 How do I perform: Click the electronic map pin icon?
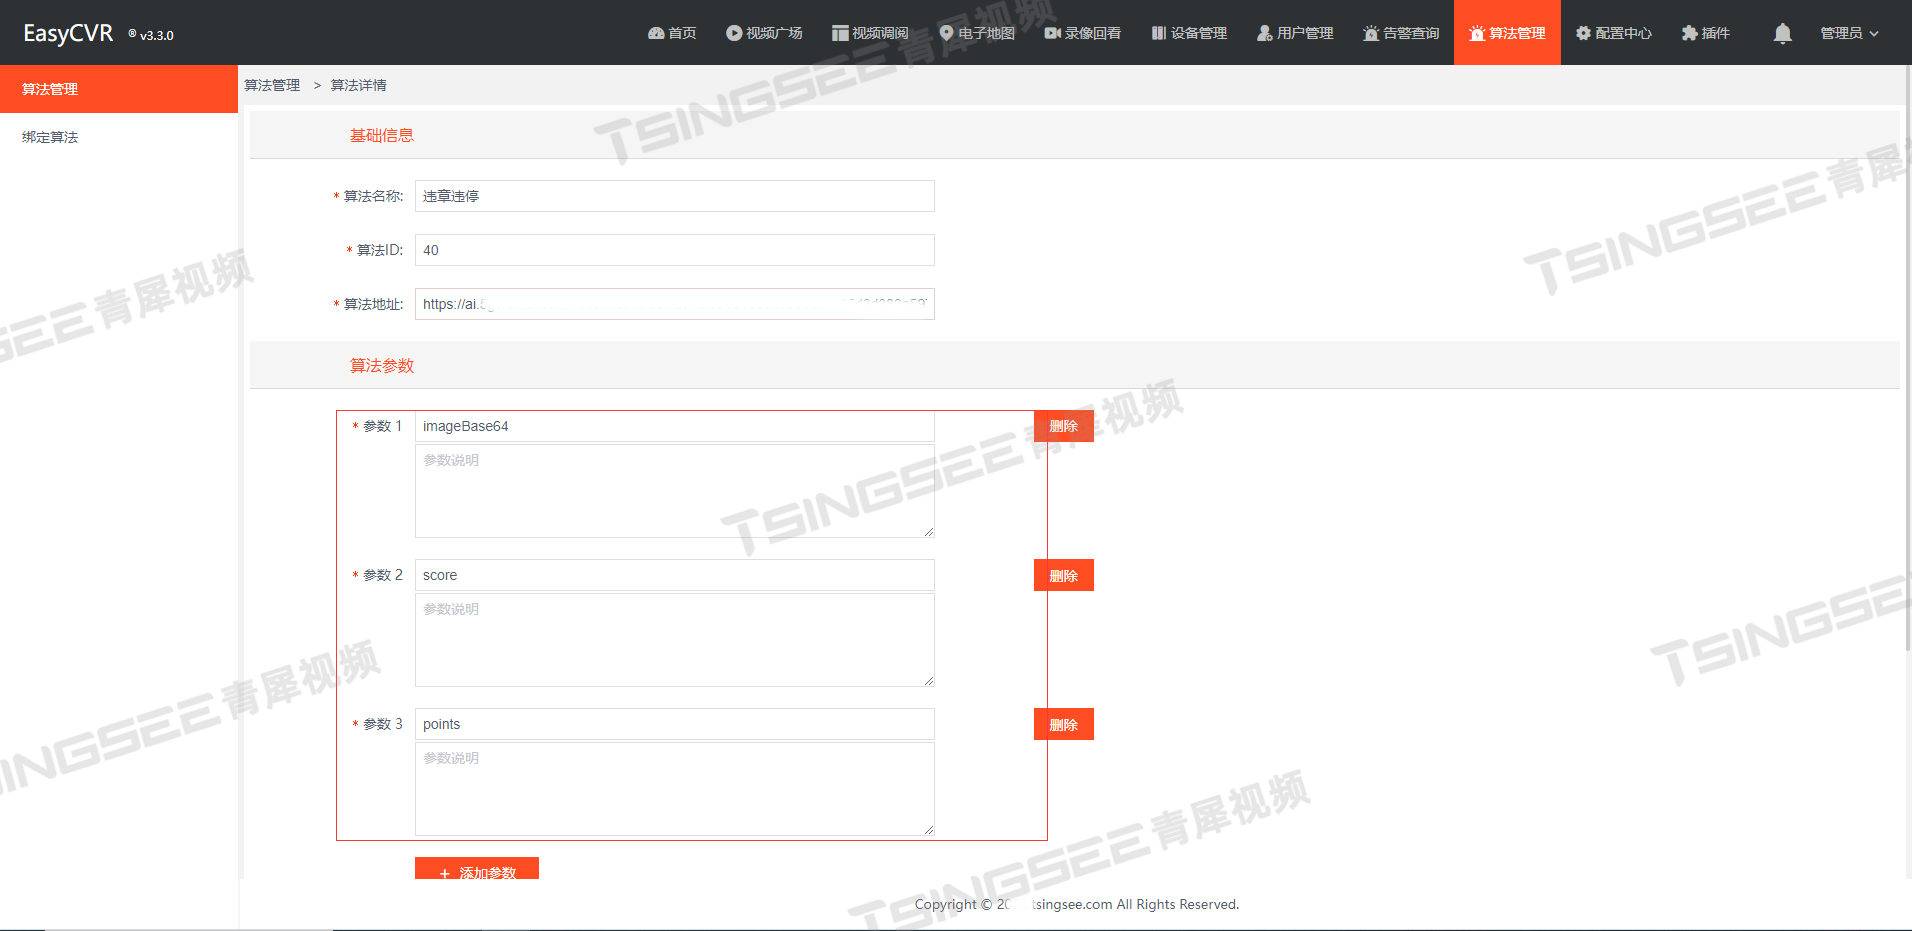coord(946,33)
